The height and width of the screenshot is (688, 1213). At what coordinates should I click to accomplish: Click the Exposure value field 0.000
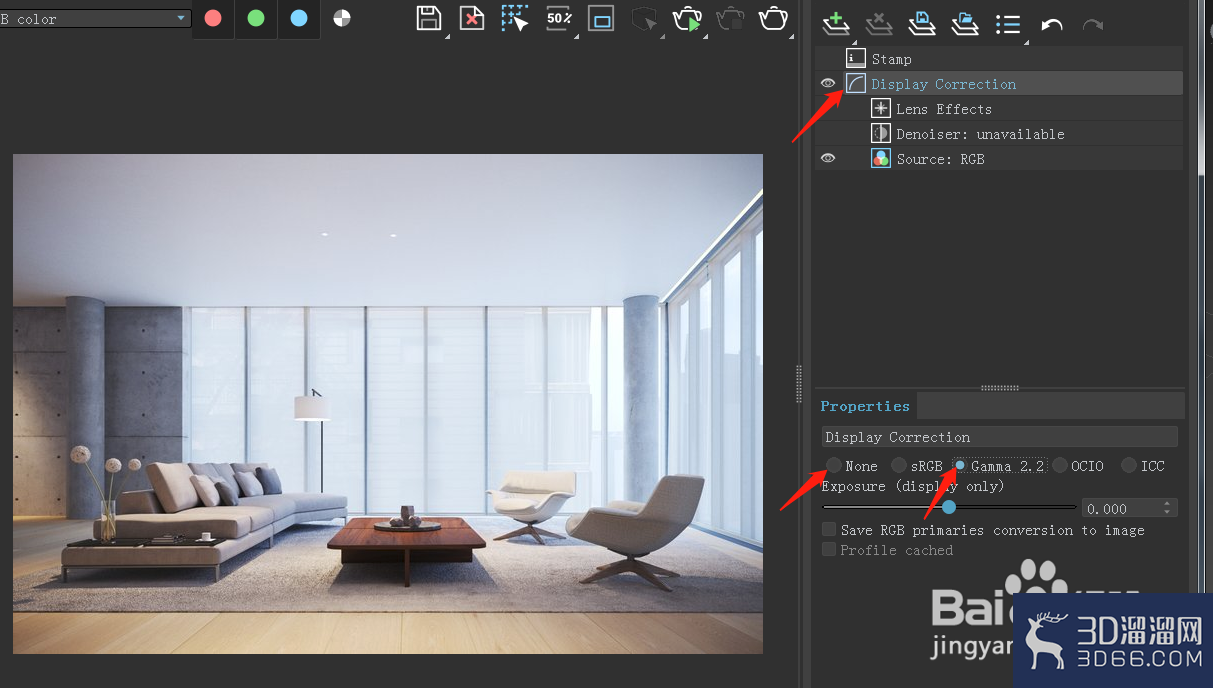[x=1121, y=508]
